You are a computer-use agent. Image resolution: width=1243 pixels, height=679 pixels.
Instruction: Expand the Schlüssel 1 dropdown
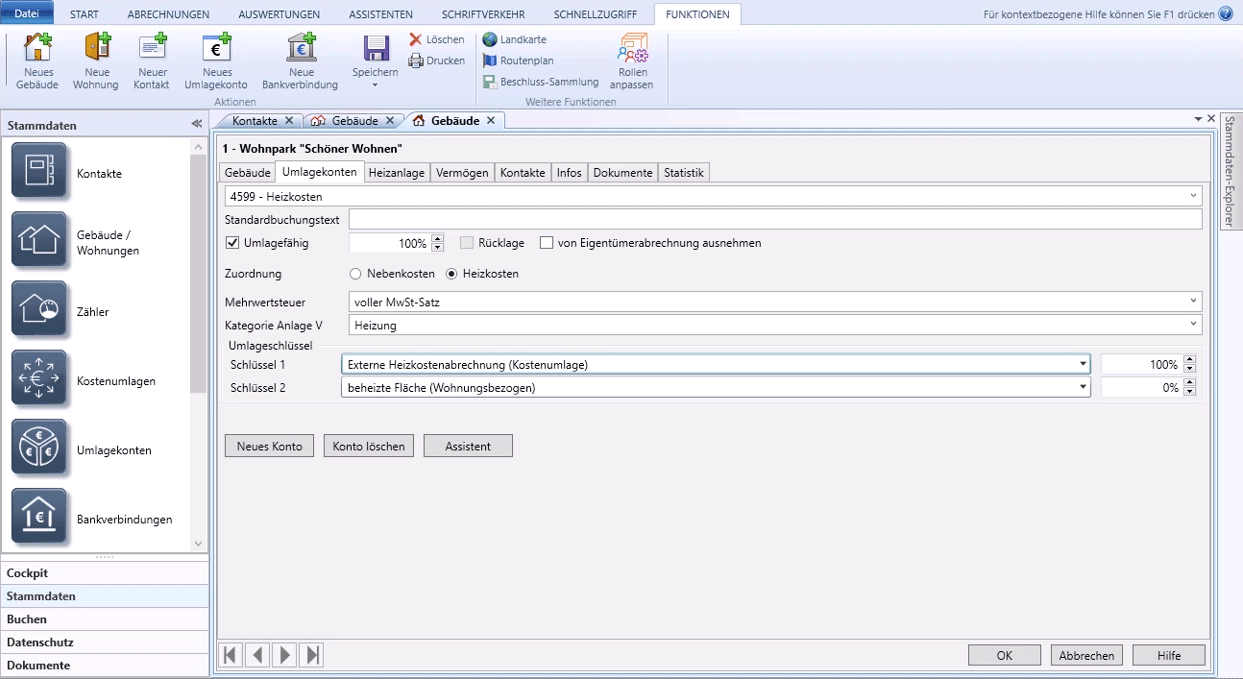(1083, 365)
